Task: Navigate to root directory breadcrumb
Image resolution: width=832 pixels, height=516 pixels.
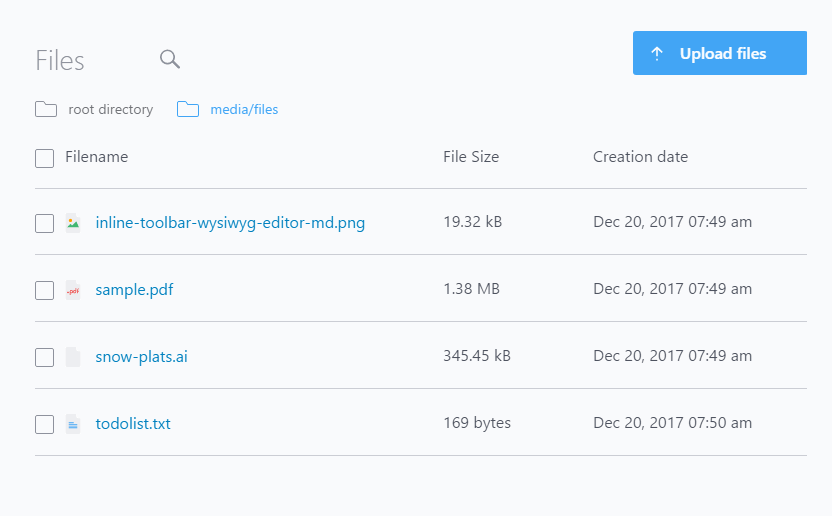Action: point(110,109)
